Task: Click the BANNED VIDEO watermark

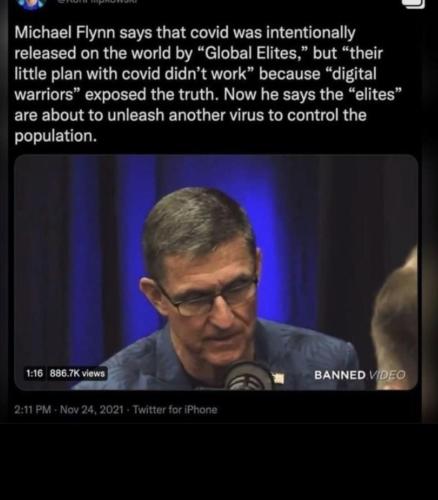Action: (x=360, y=375)
